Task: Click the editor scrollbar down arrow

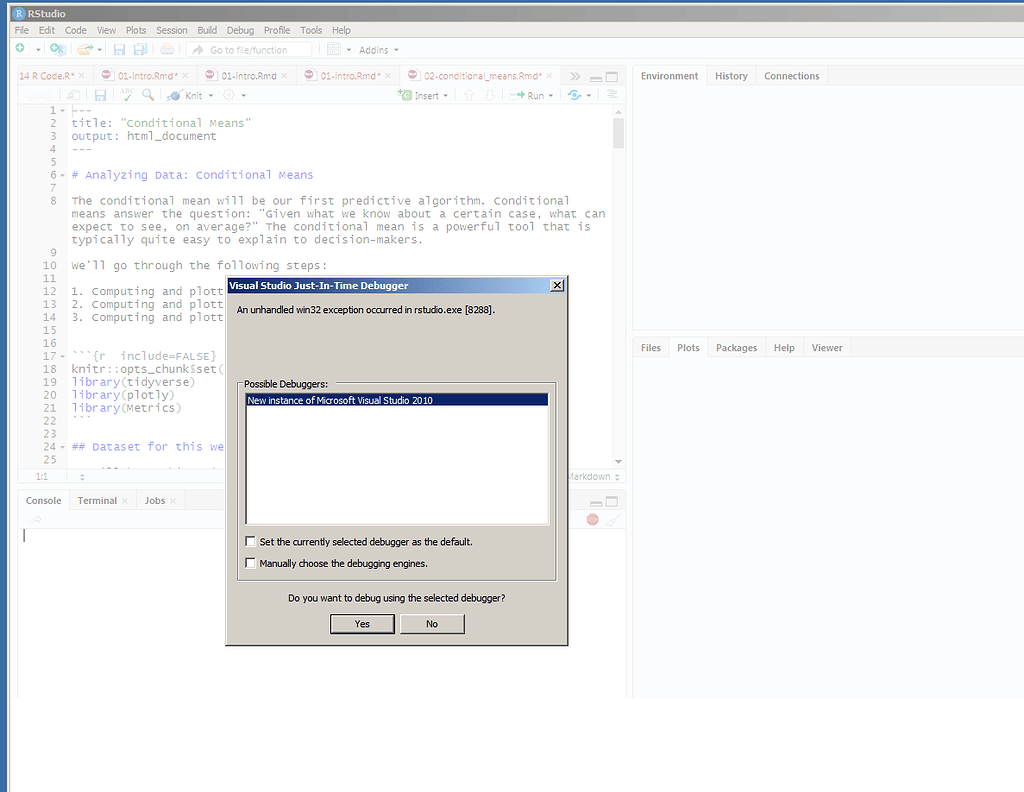Action: click(x=618, y=462)
